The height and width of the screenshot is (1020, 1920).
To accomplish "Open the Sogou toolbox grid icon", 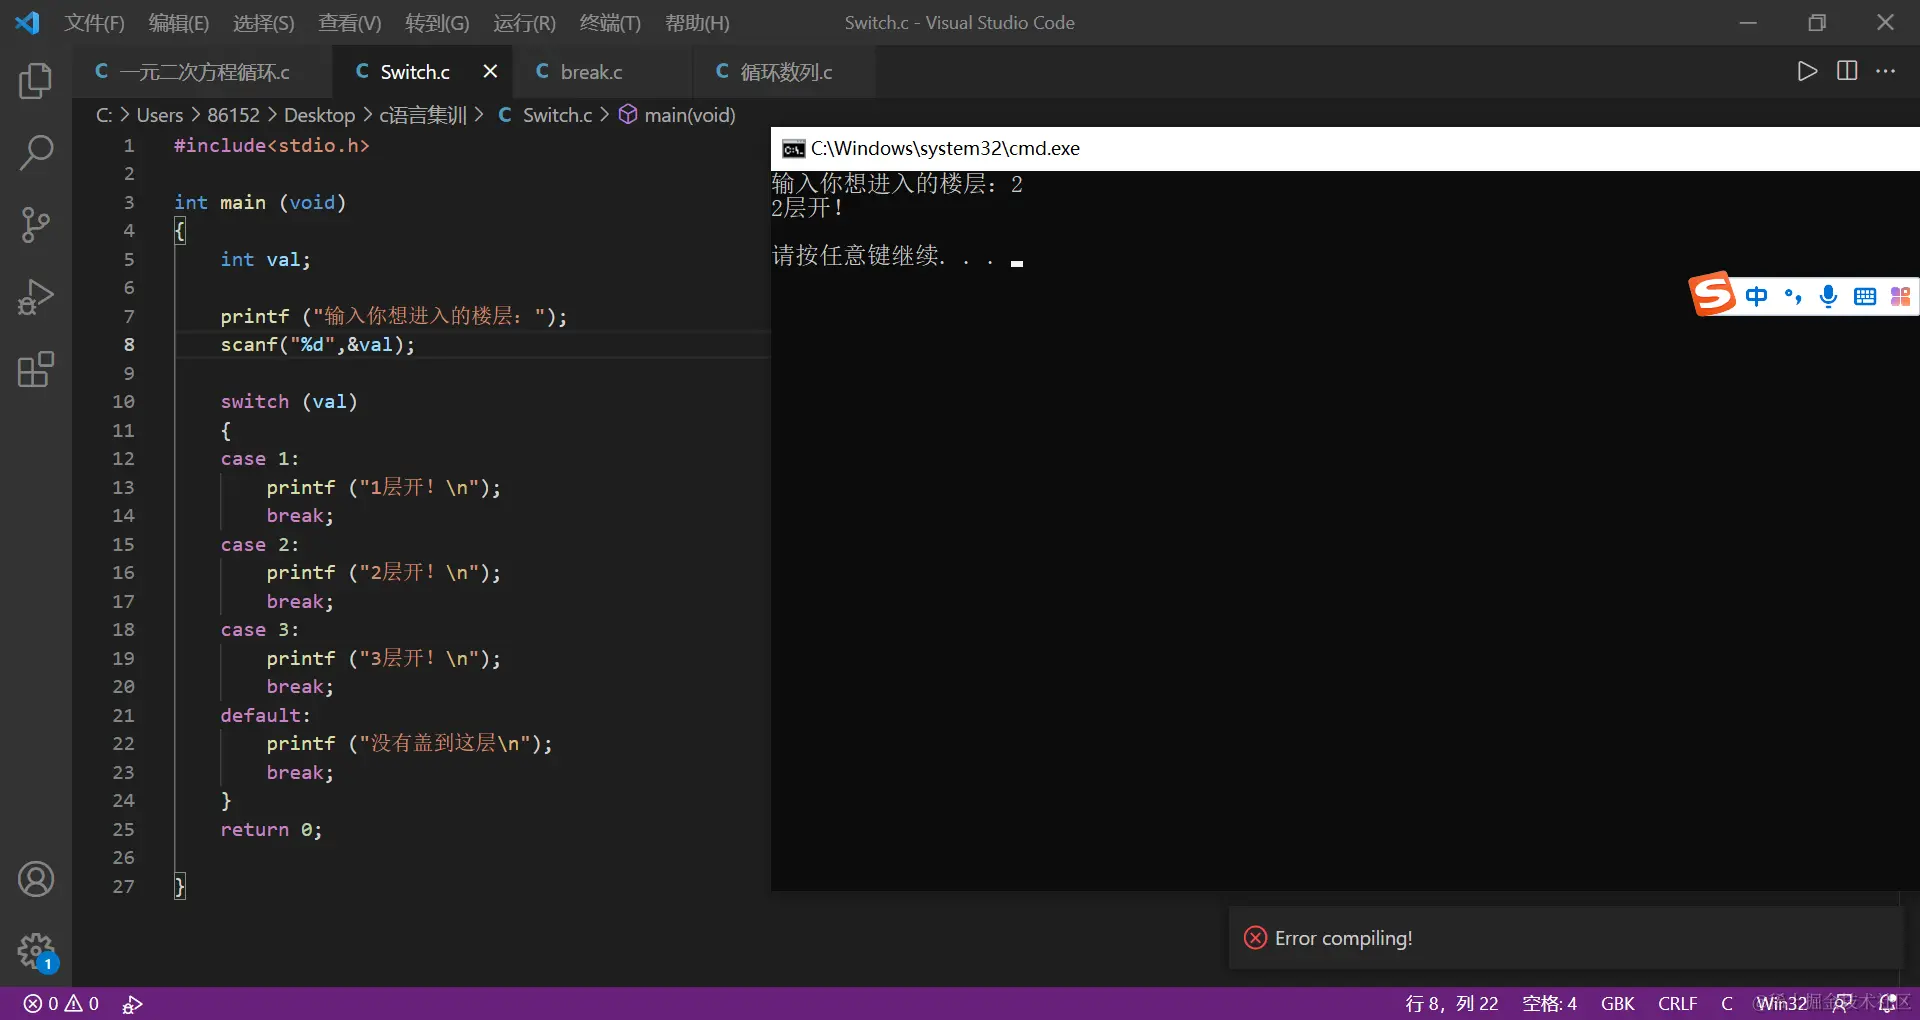I will coord(1900,296).
